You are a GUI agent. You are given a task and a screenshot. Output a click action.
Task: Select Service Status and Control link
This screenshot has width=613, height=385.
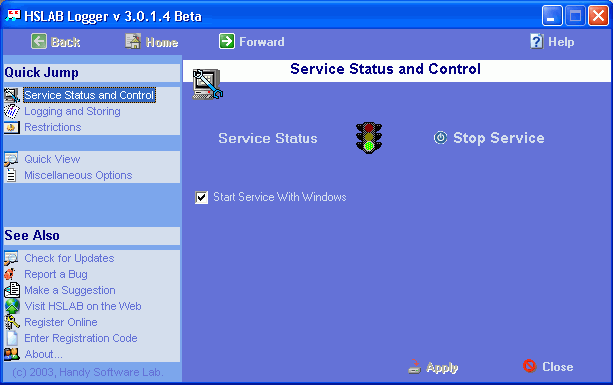pyautogui.click(x=90, y=95)
